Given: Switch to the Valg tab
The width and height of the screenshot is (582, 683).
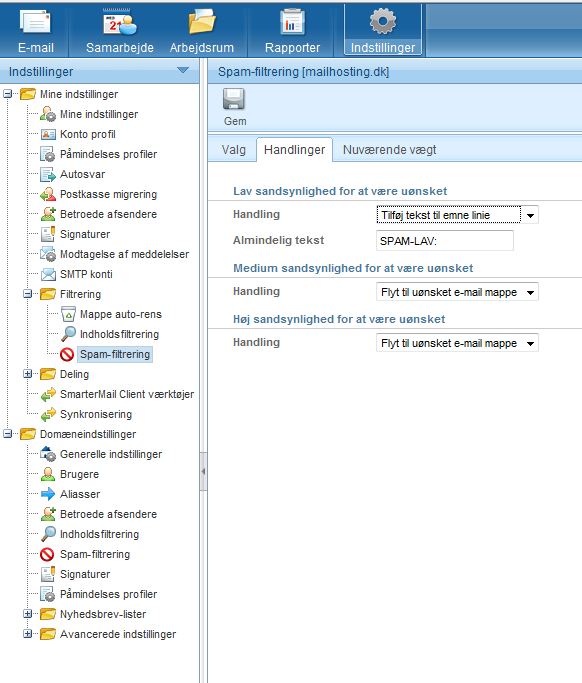Looking at the screenshot, I should point(233,150).
